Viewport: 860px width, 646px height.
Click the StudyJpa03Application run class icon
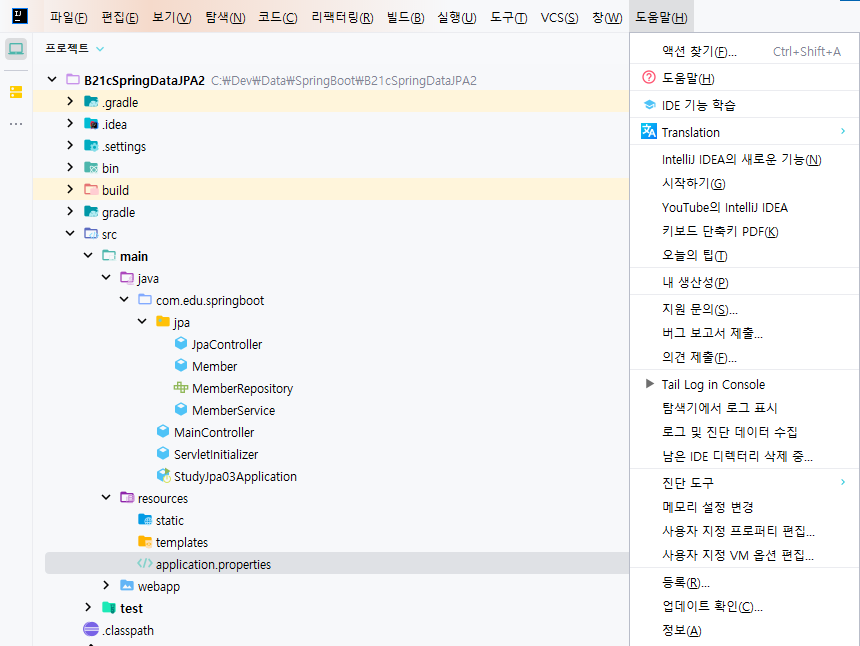163,475
